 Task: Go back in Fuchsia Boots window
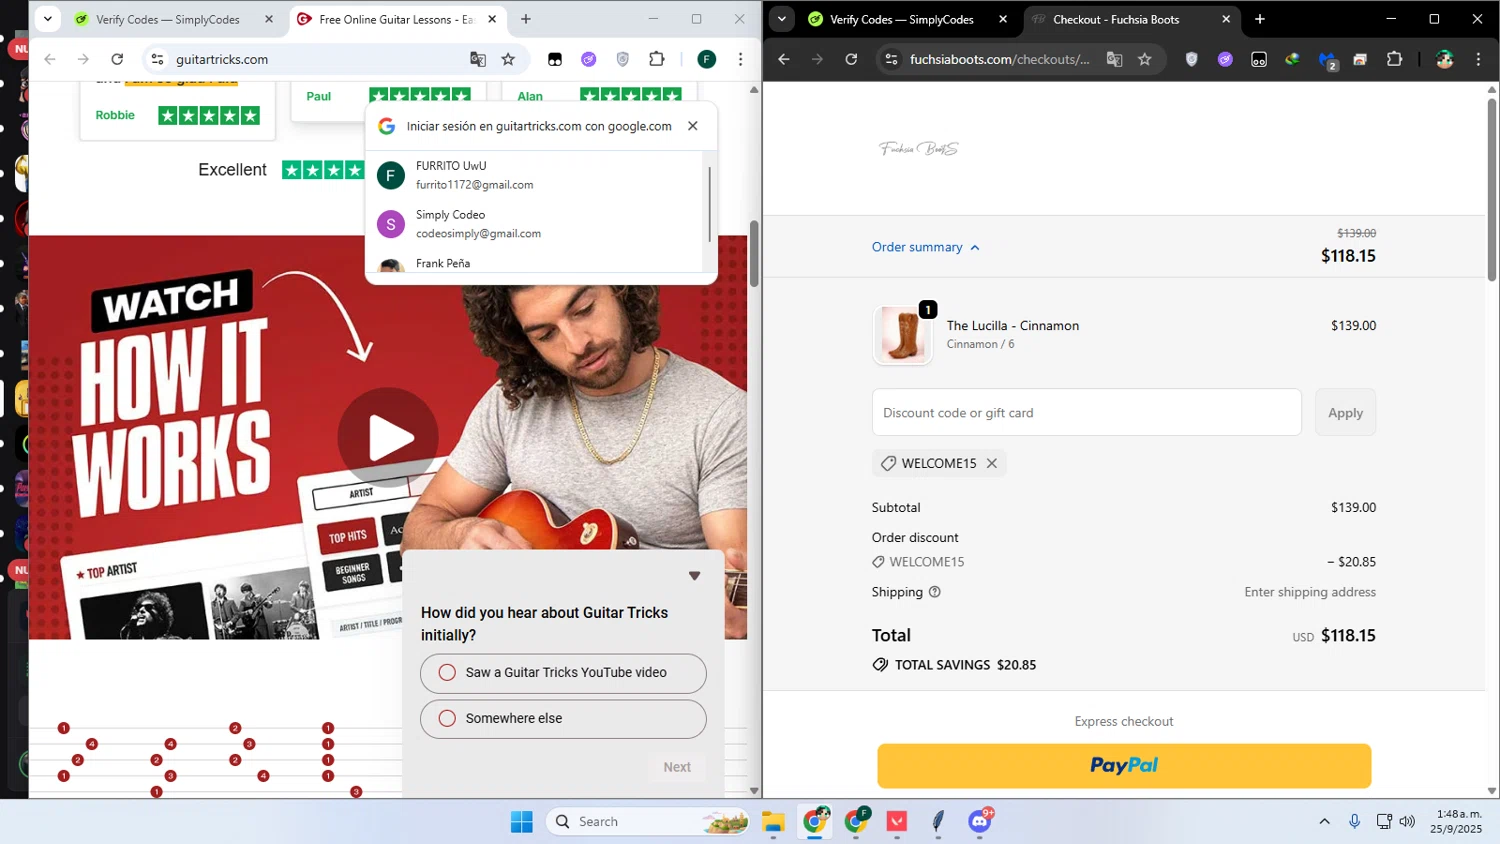784,59
